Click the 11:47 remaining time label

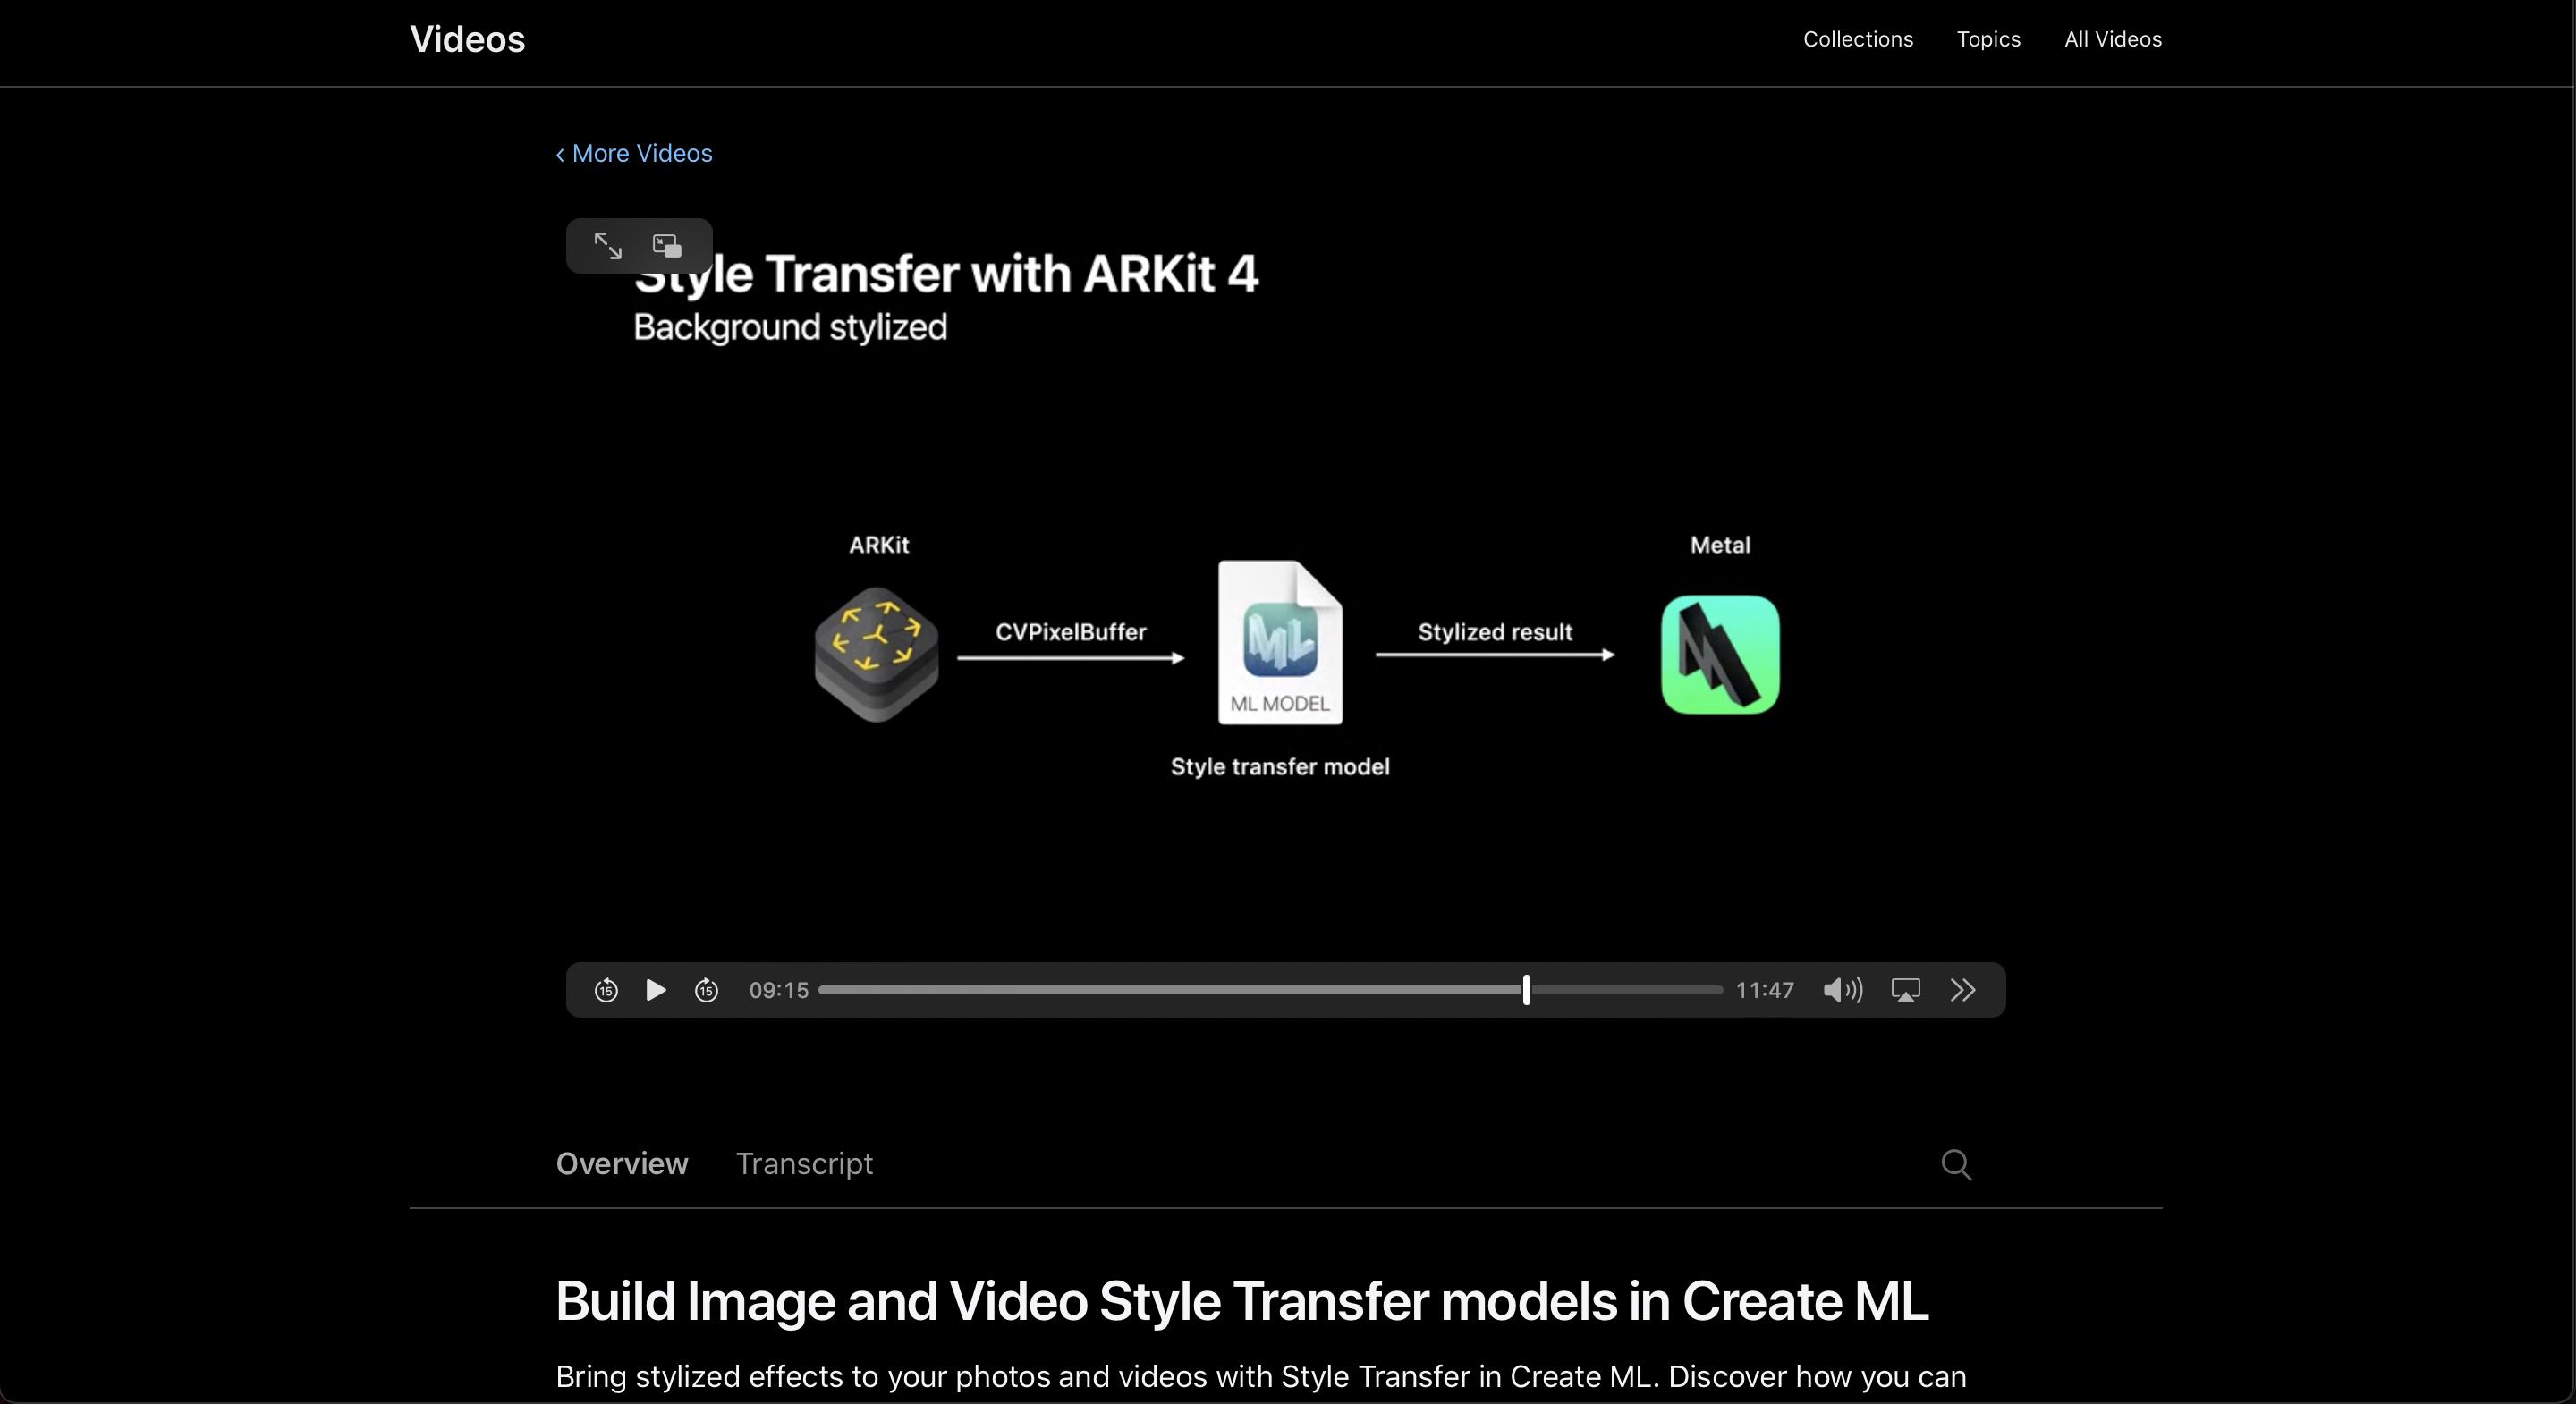[x=1764, y=990]
